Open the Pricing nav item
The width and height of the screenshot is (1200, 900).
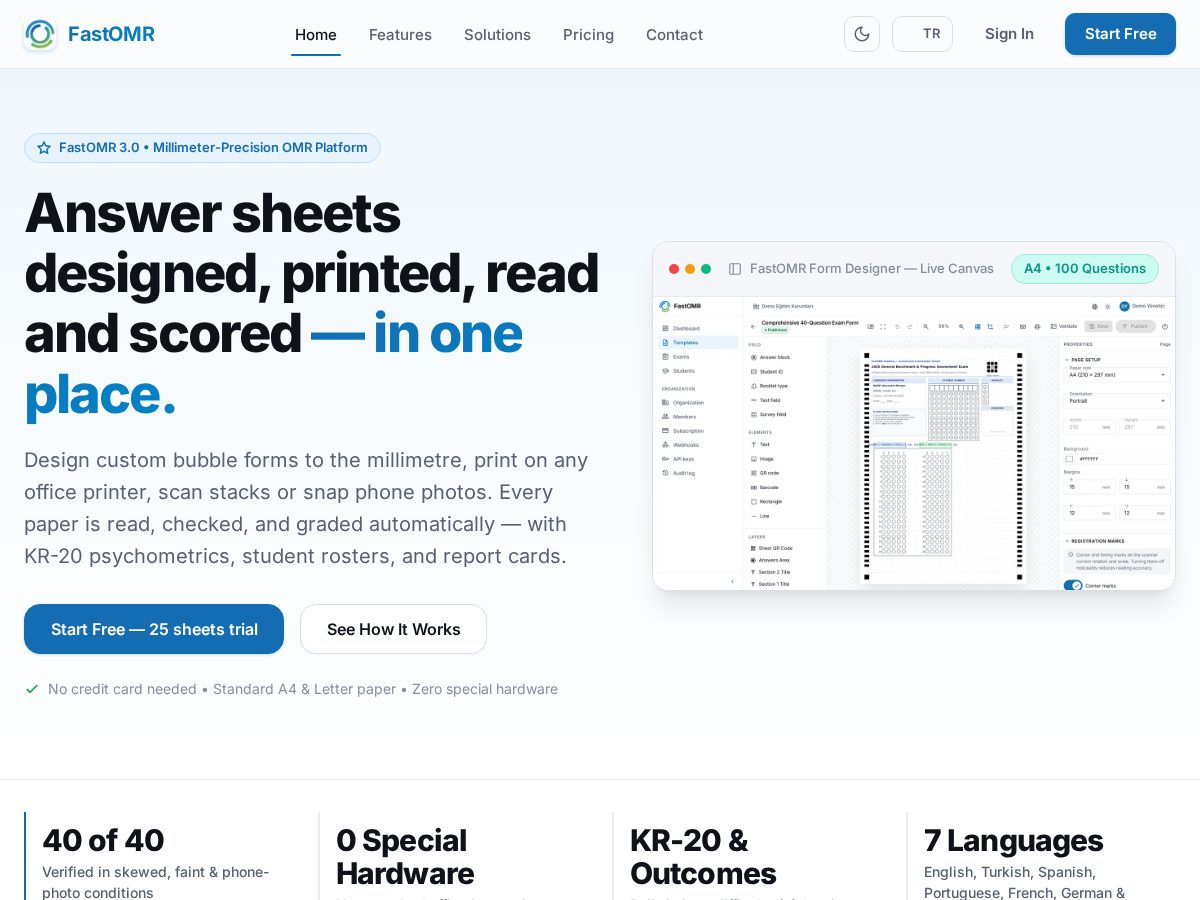click(588, 34)
